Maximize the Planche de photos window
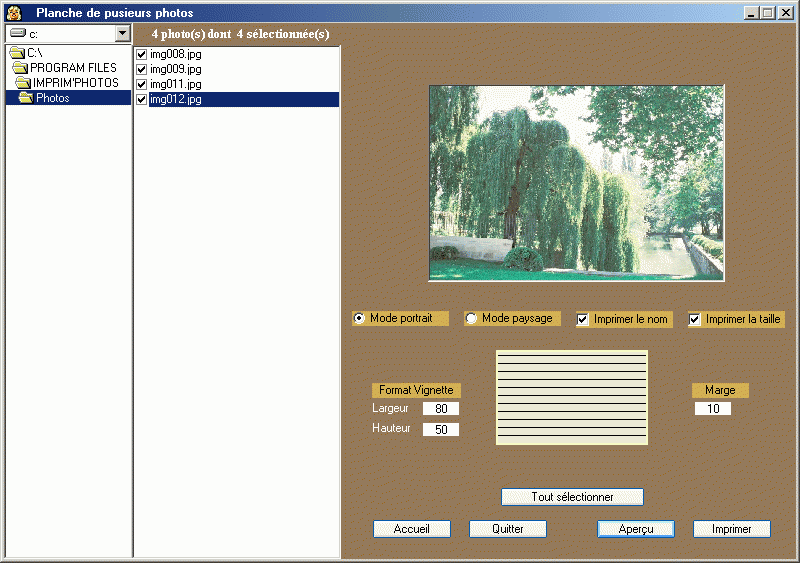 [767, 13]
